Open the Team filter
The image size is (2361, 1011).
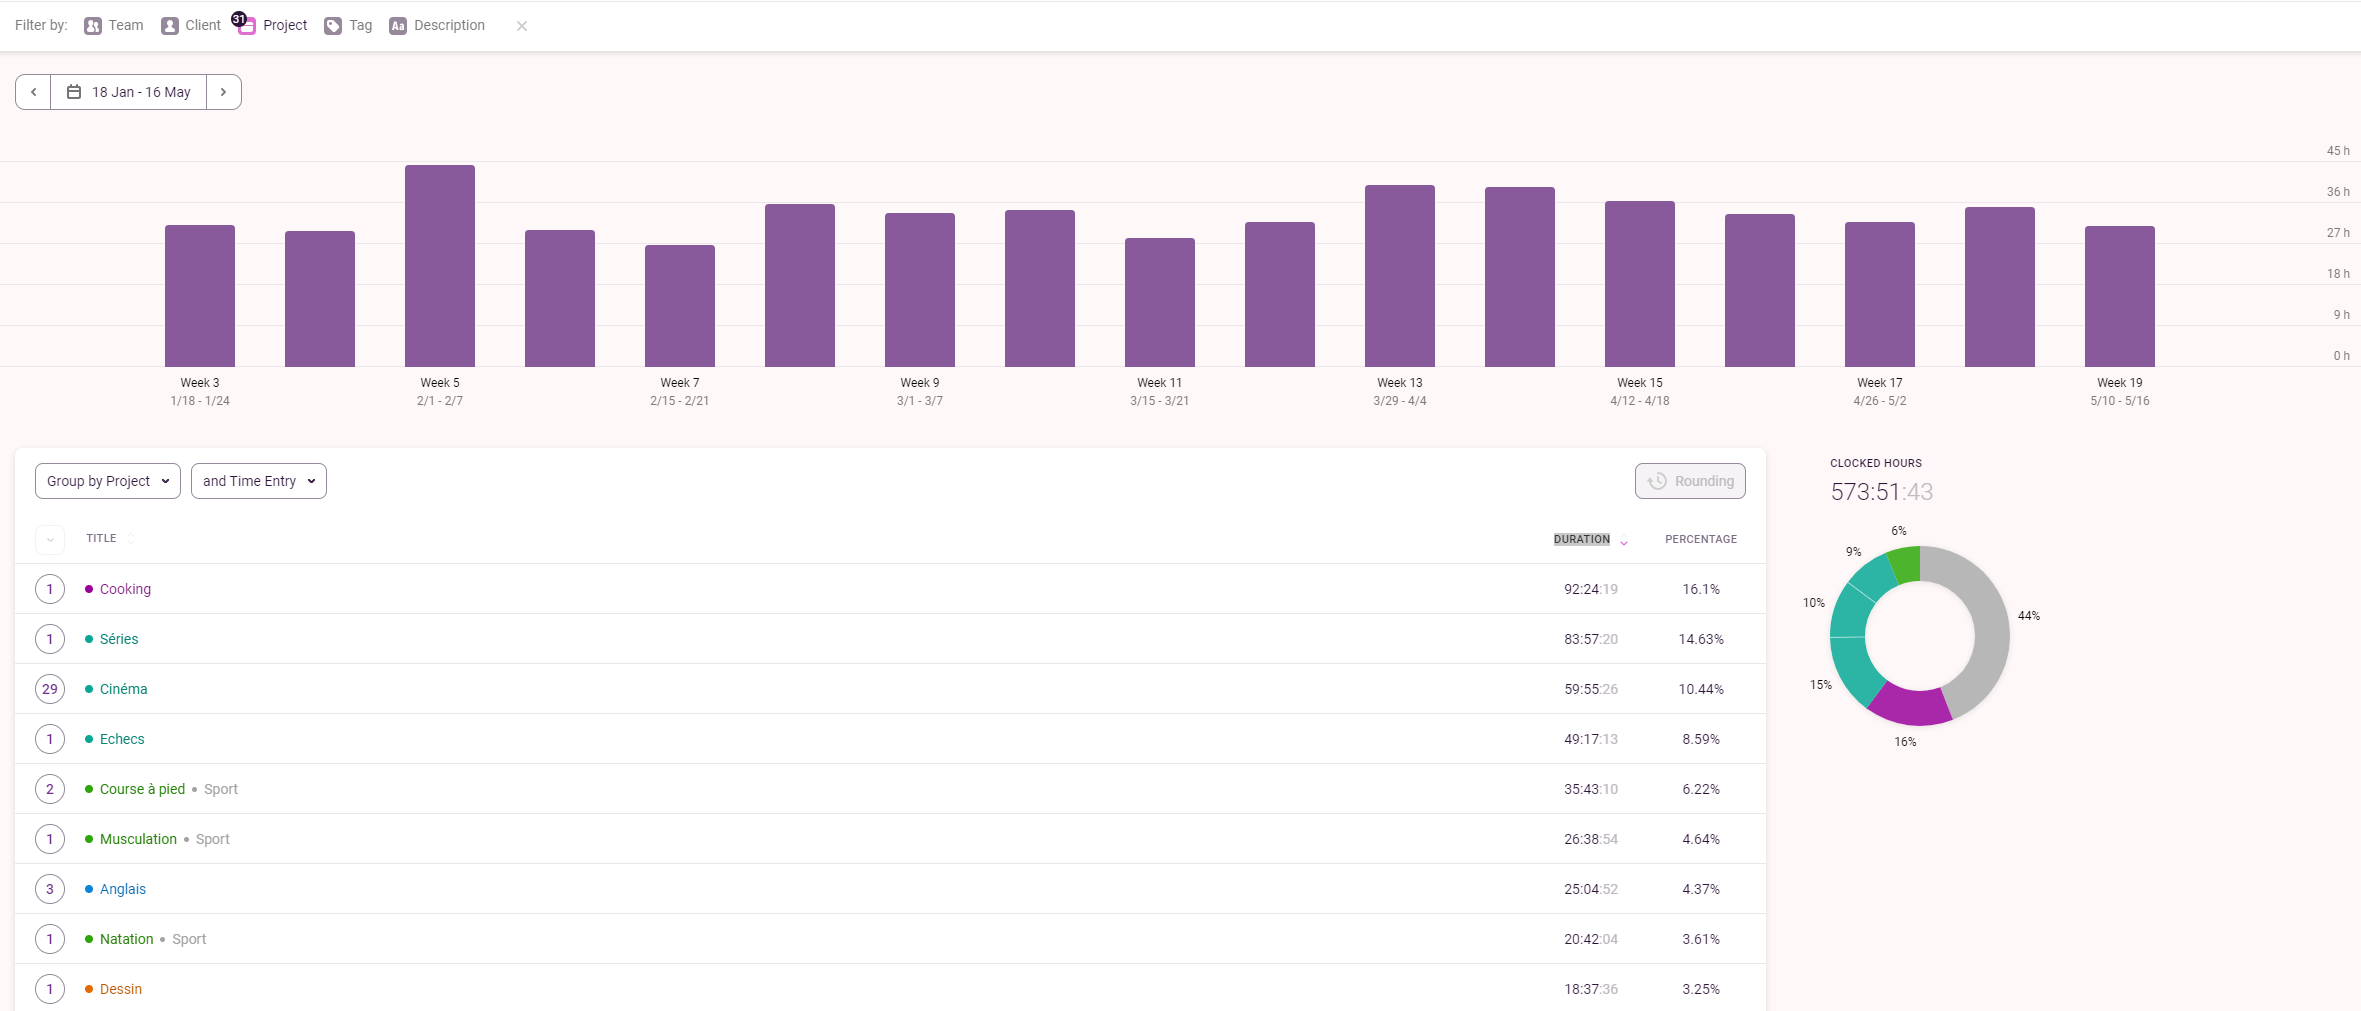tap(114, 26)
